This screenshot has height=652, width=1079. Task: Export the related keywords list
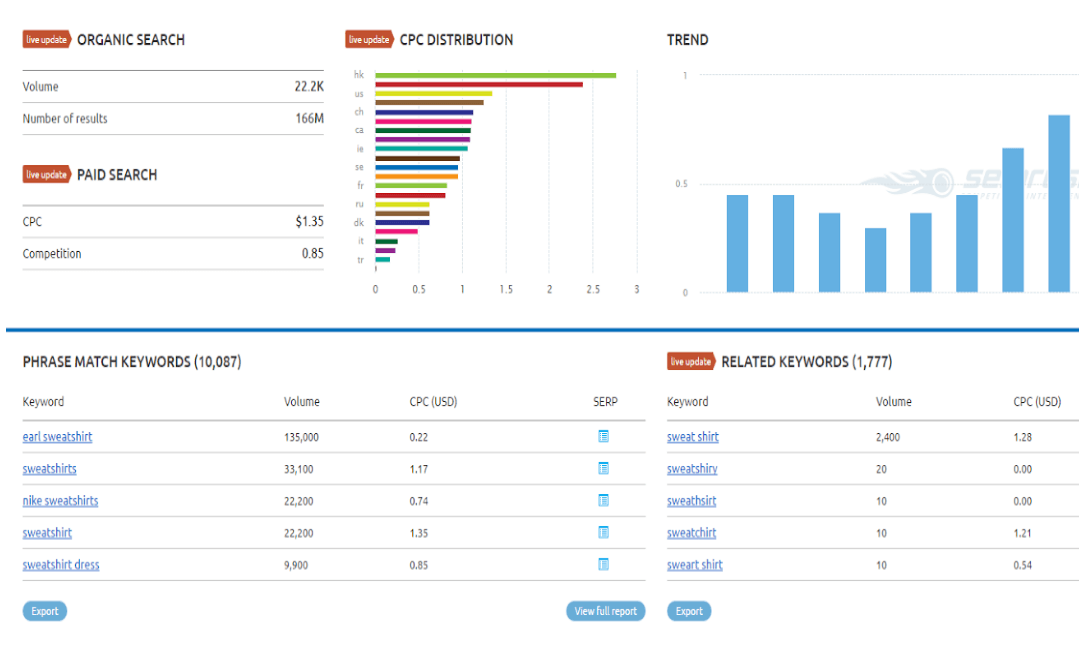(x=689, y=611)
